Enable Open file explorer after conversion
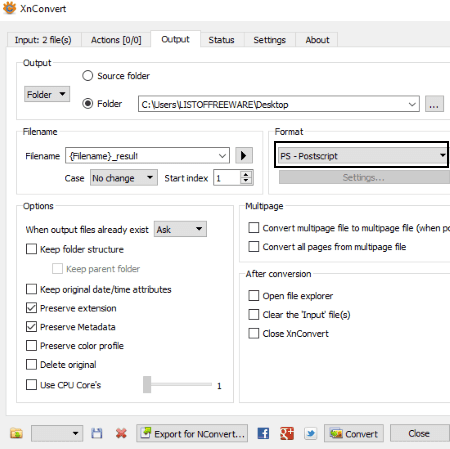 click(x=254, y=295)
